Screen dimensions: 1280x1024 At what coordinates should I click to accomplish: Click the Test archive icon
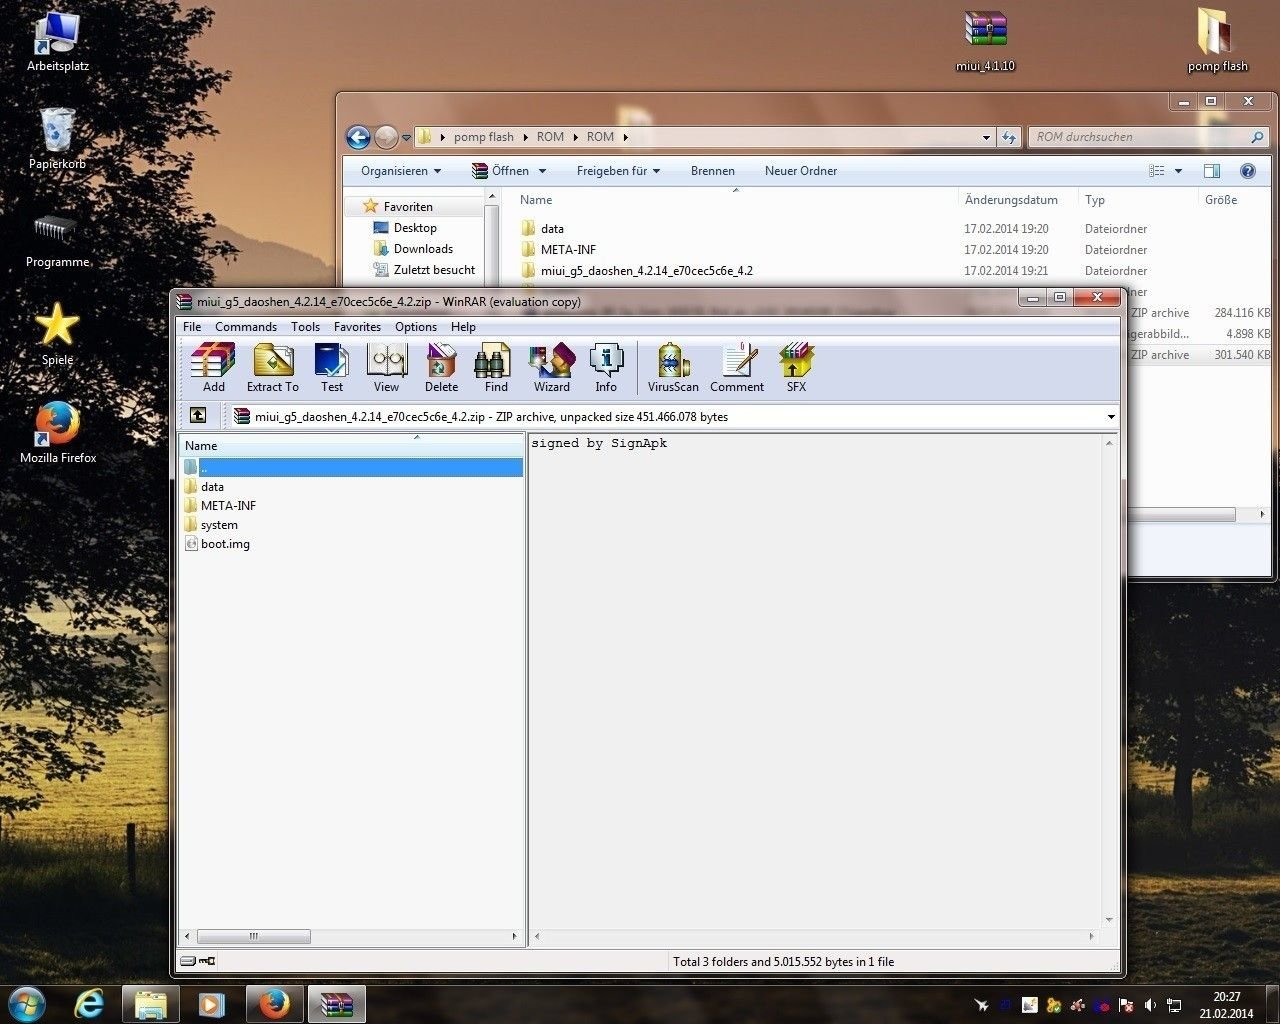point(332,367)
